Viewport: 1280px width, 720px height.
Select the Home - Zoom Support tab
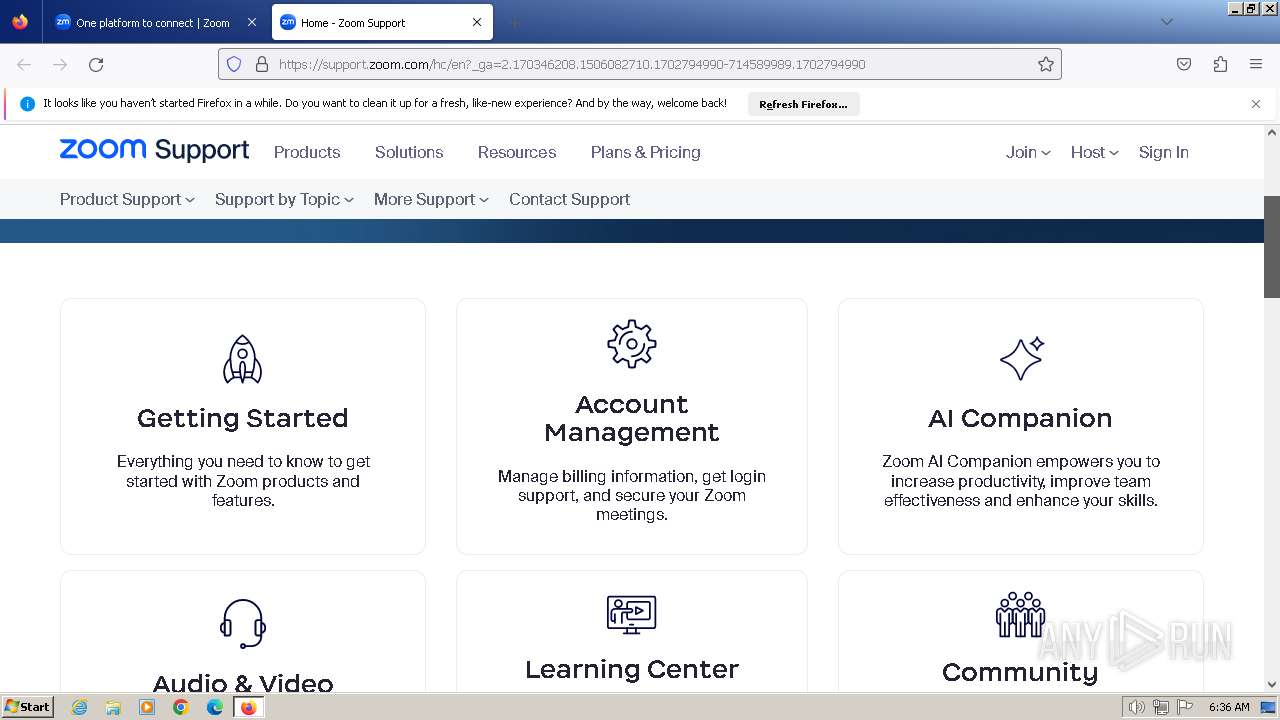[382, 22]
